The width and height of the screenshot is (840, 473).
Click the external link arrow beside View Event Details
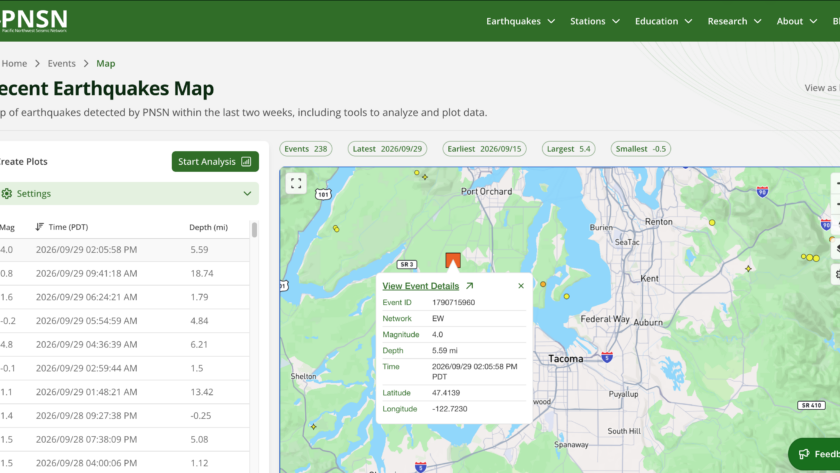[x=470, y=286]
